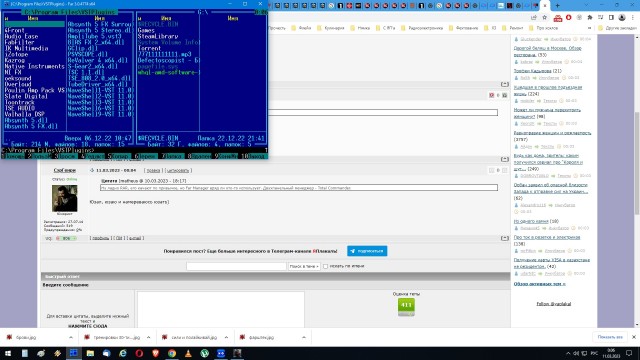Click the 'e-mail' link below the post
The width and height of the screenshot is (640, 360).
(x=135, y=238)
